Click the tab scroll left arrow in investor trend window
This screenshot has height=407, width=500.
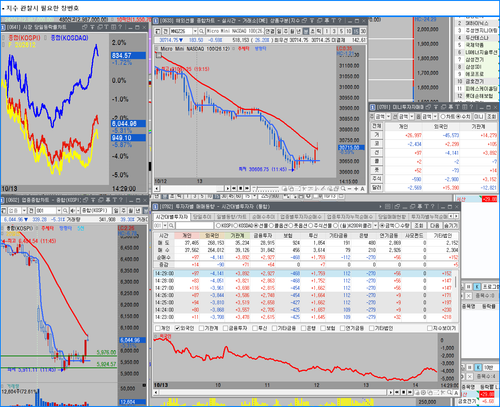point(451,217)
